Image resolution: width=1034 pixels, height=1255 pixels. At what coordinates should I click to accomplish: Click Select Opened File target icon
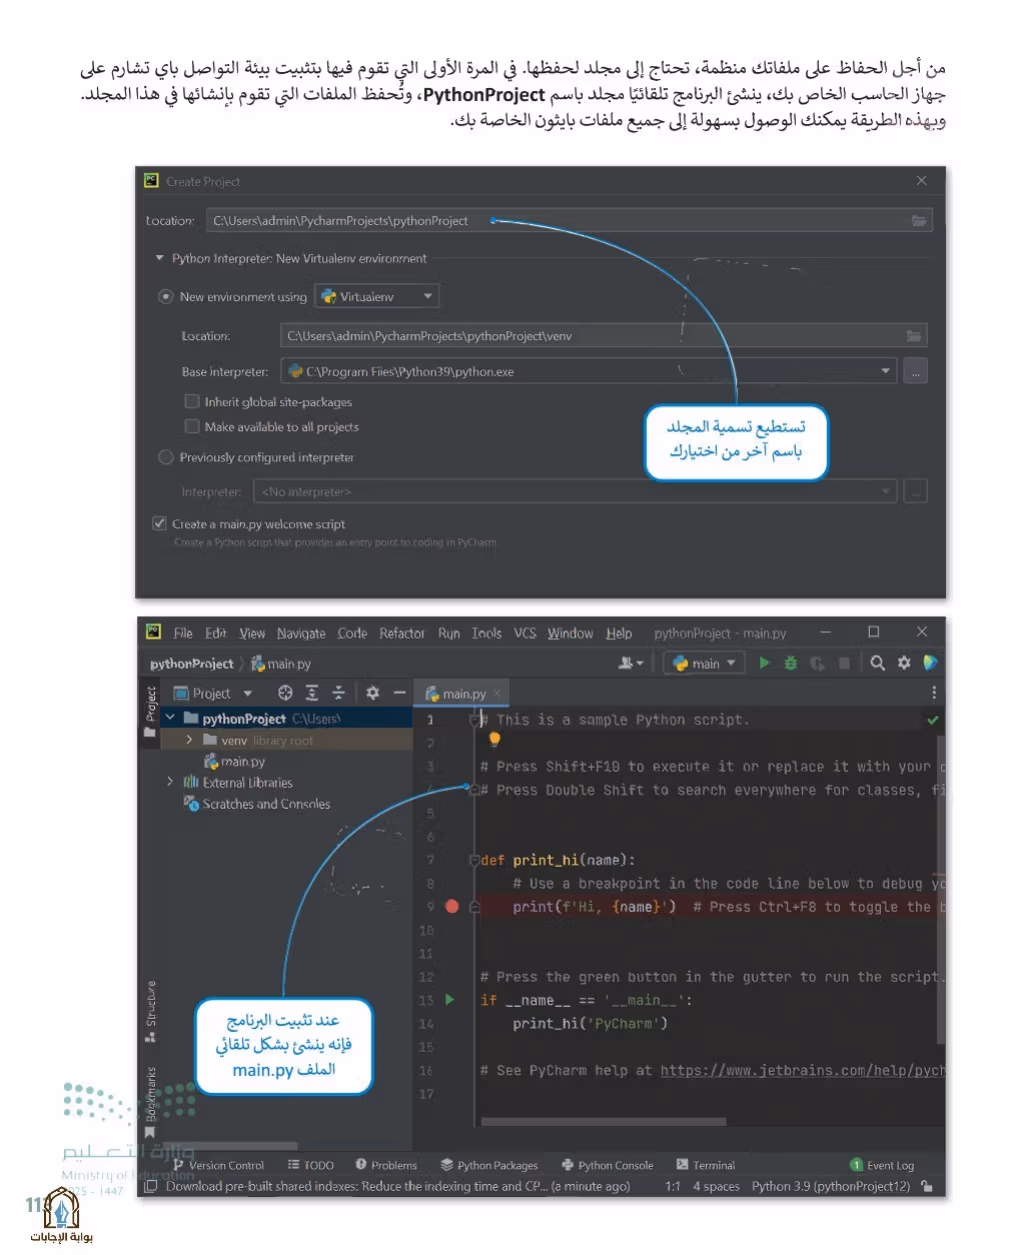click(285, 693)
